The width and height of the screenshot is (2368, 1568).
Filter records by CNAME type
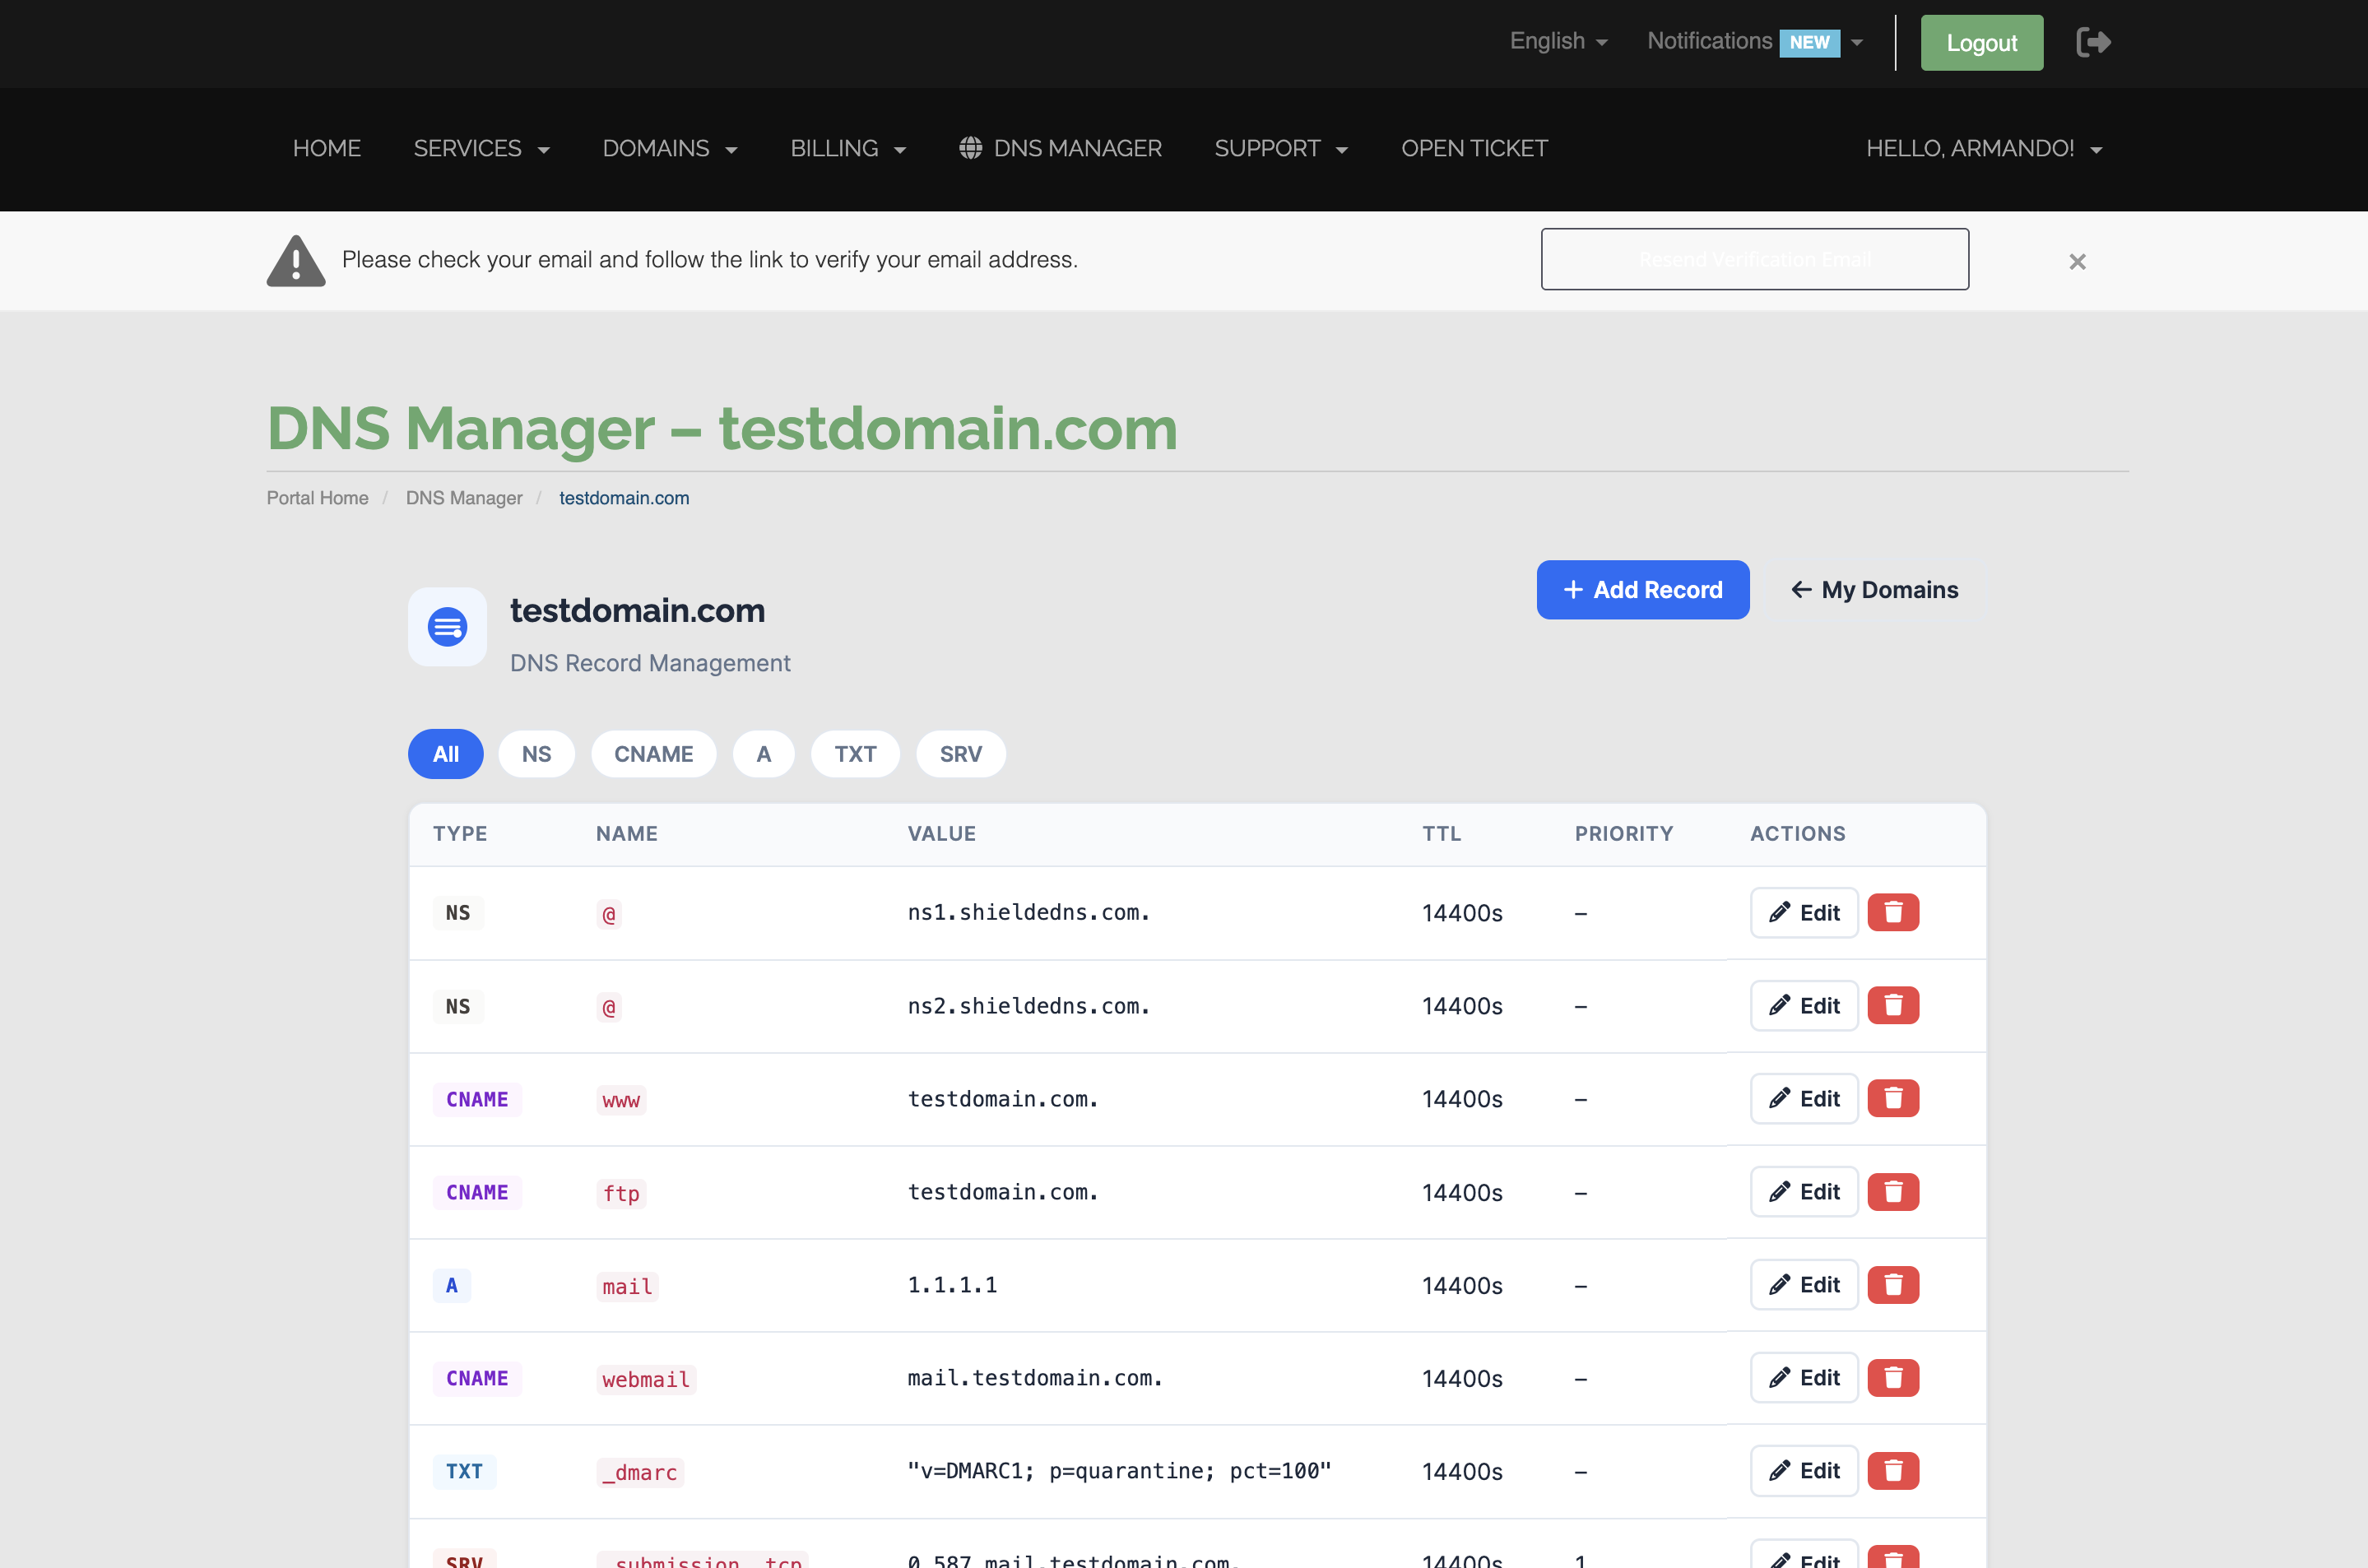click(x=653, y=754)
